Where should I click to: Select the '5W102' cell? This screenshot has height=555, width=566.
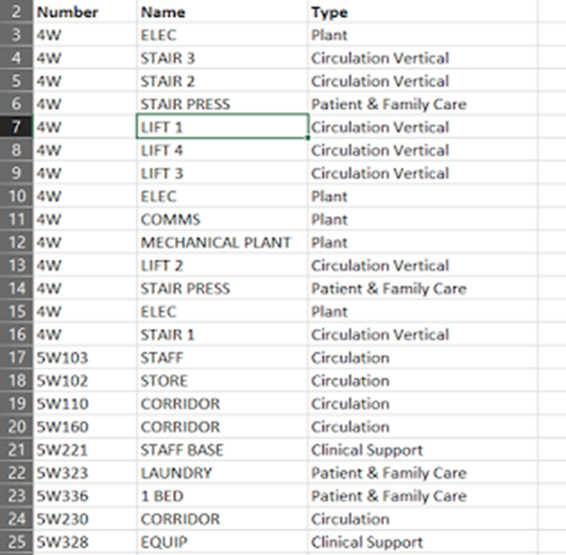(85, 380)
